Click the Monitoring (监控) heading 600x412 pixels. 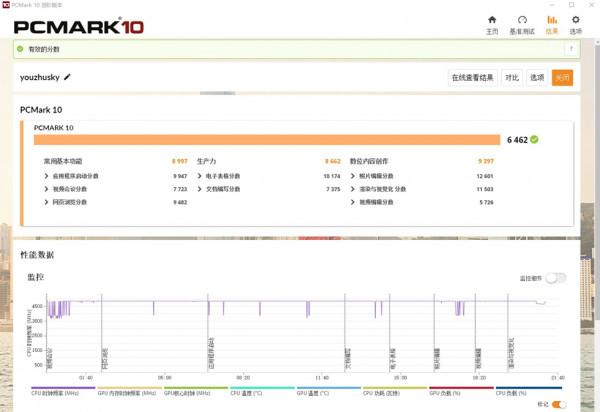coord(36,277)
